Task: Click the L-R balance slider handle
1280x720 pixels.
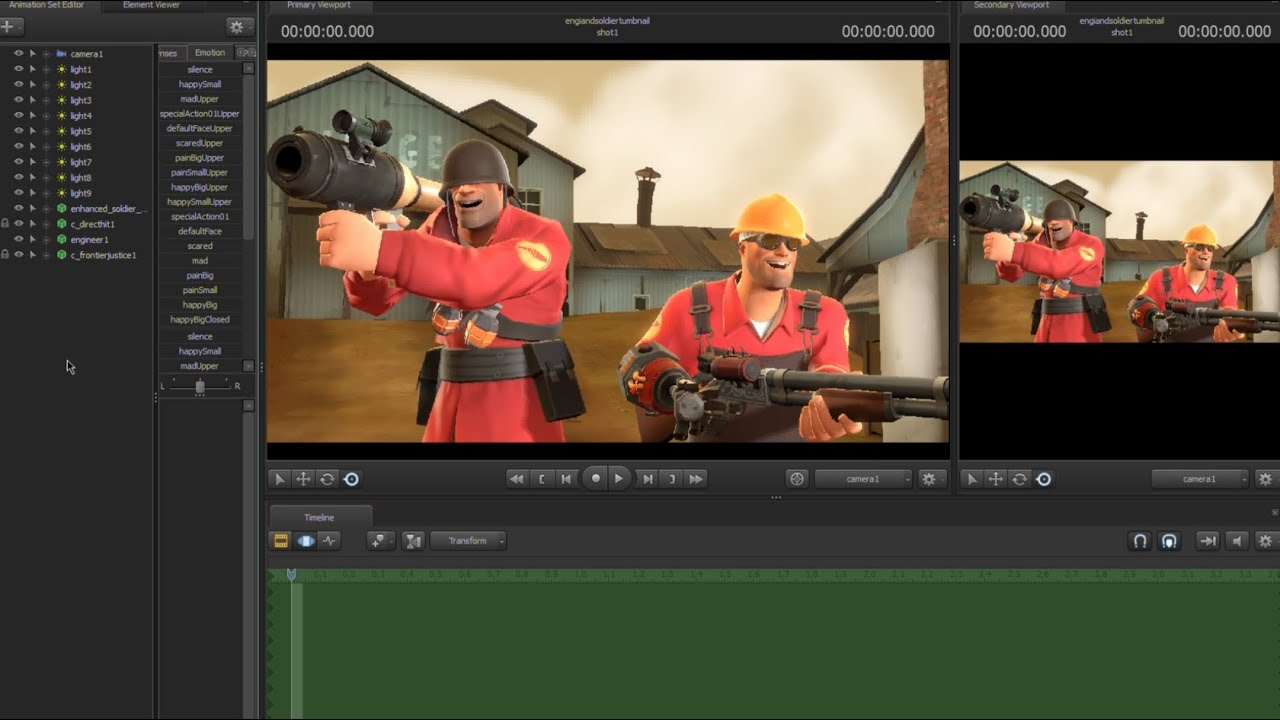Action: tap(200, 386)
